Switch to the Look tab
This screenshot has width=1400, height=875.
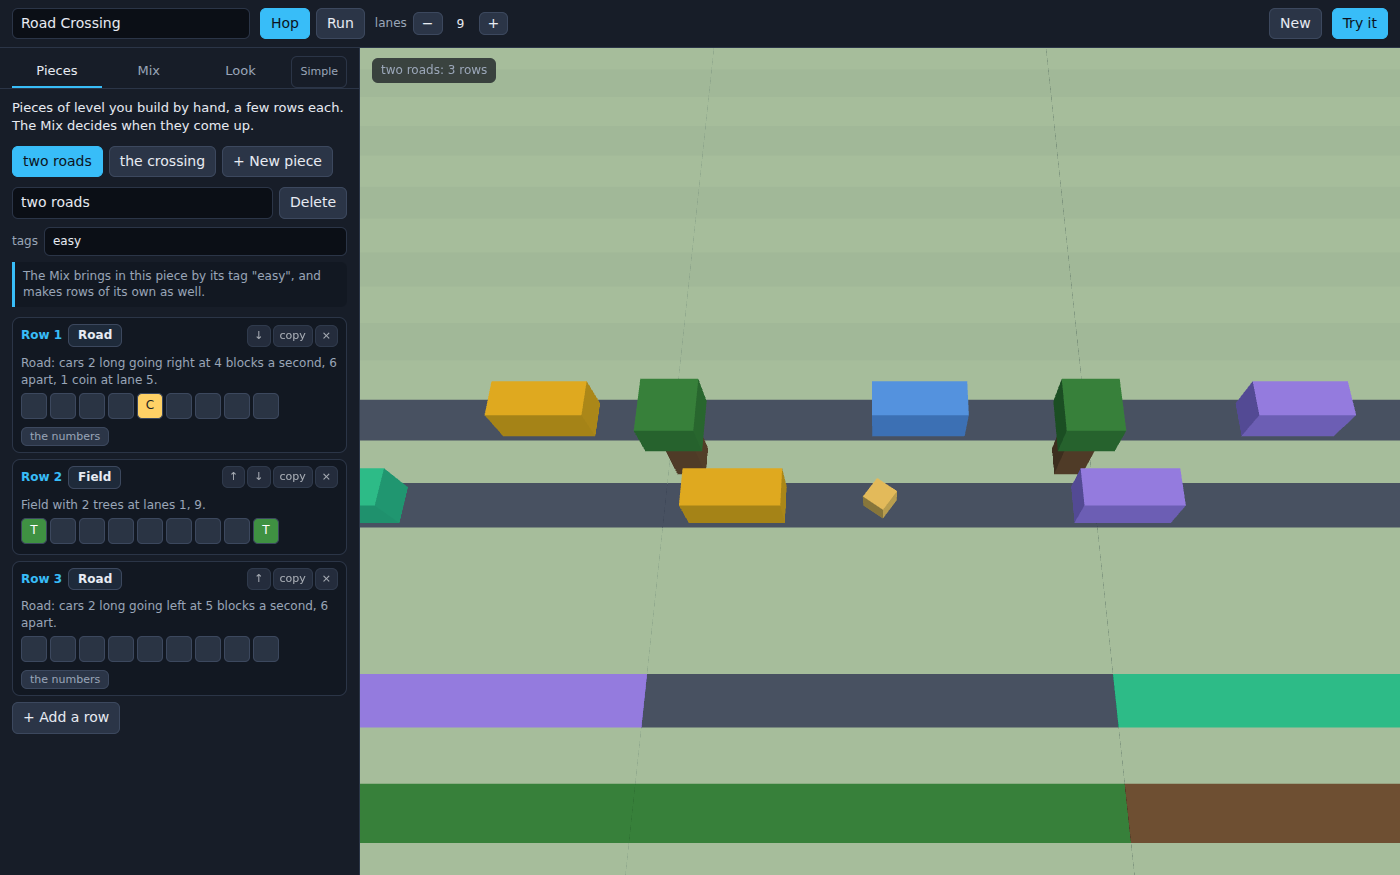tap(240, 71)
